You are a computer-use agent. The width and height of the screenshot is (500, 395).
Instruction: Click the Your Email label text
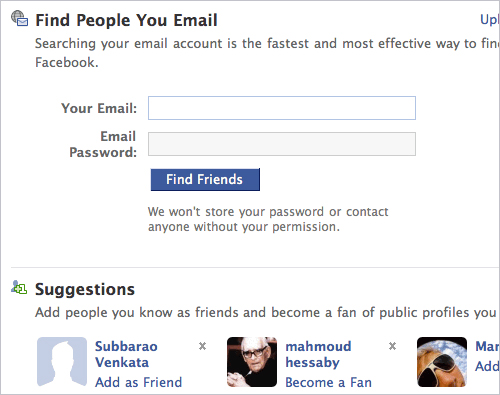tap(99, 108)
